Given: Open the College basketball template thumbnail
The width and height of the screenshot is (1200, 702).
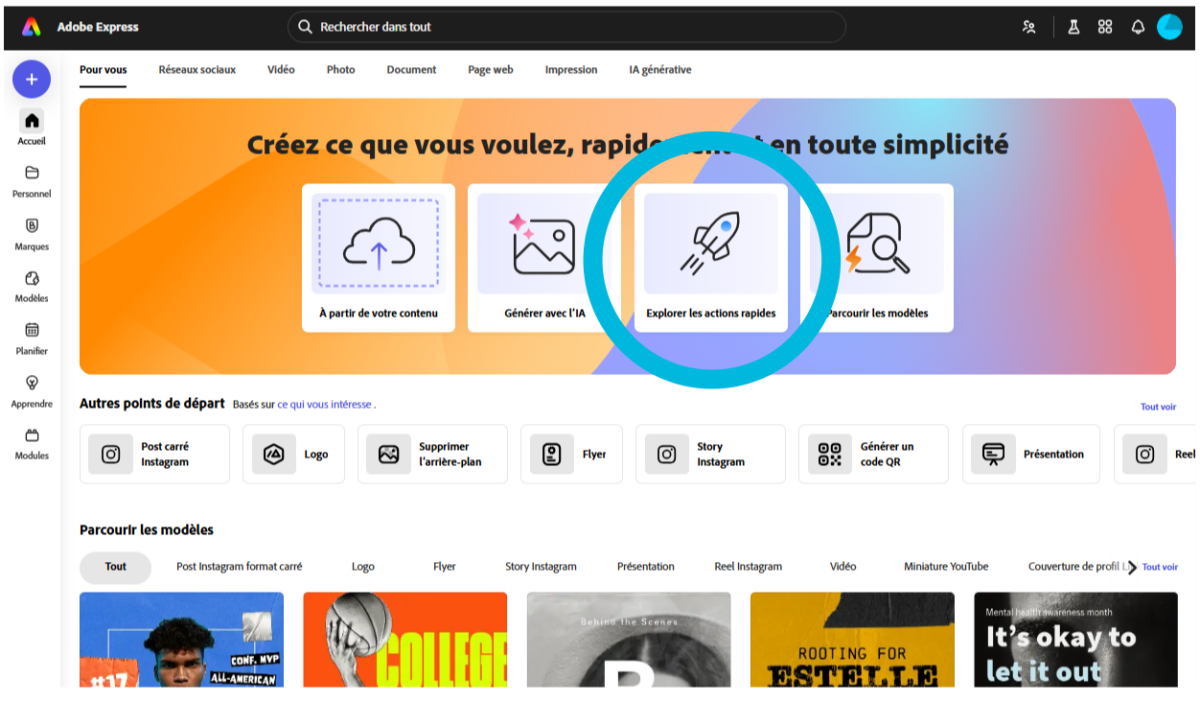Looking at the screenshot, I should (x=405, y=640).
